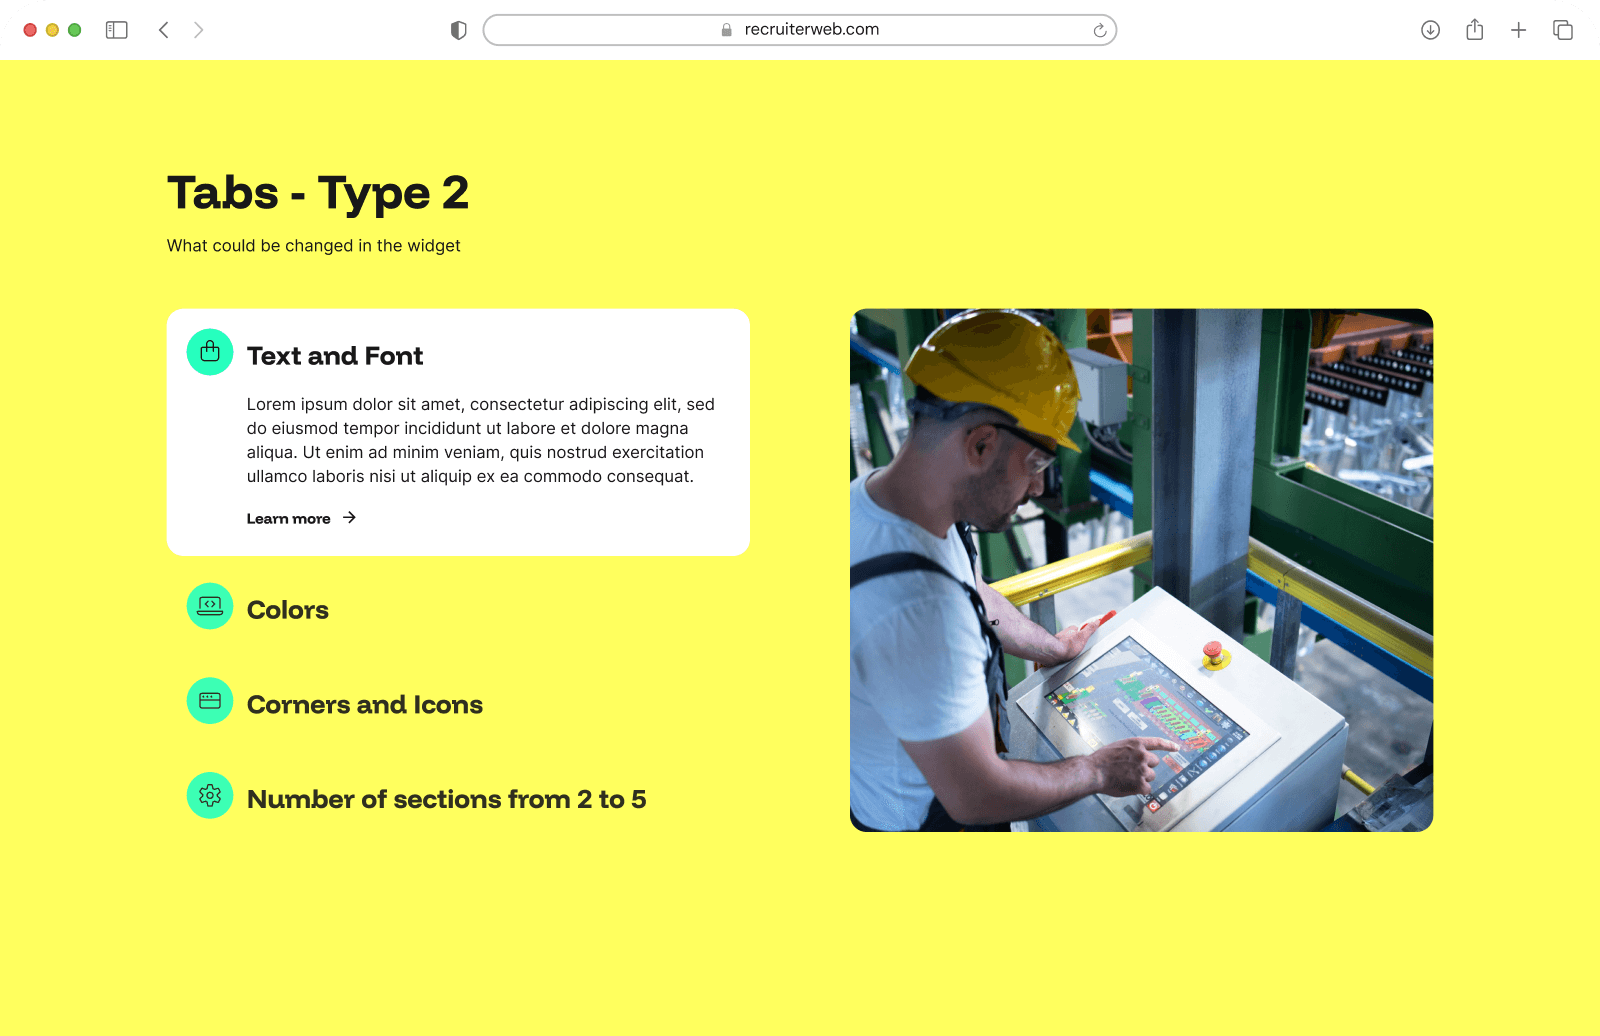Image resolution: width=1600 pixels, height=1036 pixels.
Task: Show the downloads list
Action: click(1430, 30)
